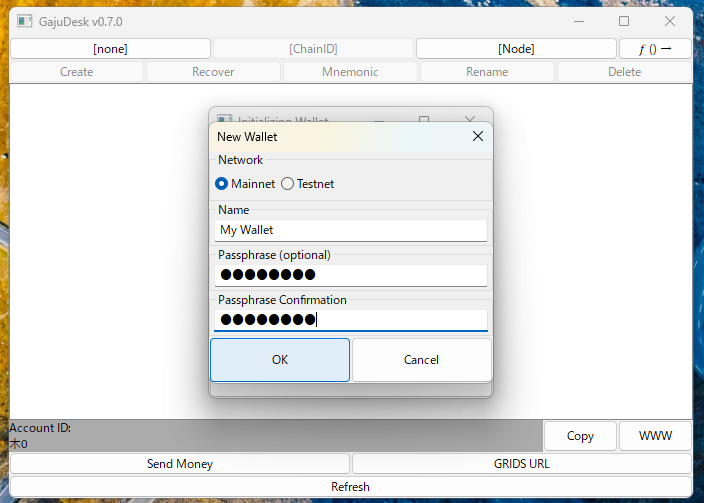The width and height of the screenshot is (704, 503).
Task: Click the Passphrase Confirmation field
Action: point(350,320)
